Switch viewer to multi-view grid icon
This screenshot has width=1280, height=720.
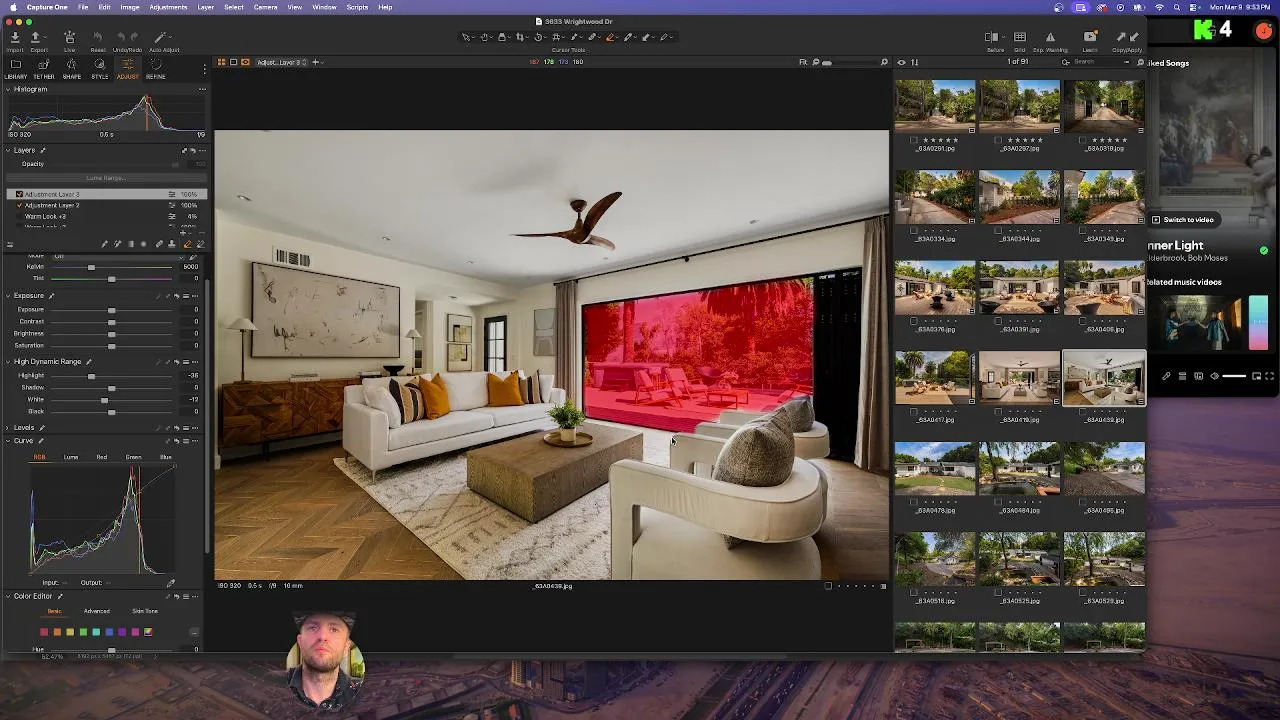coord(222,62)
